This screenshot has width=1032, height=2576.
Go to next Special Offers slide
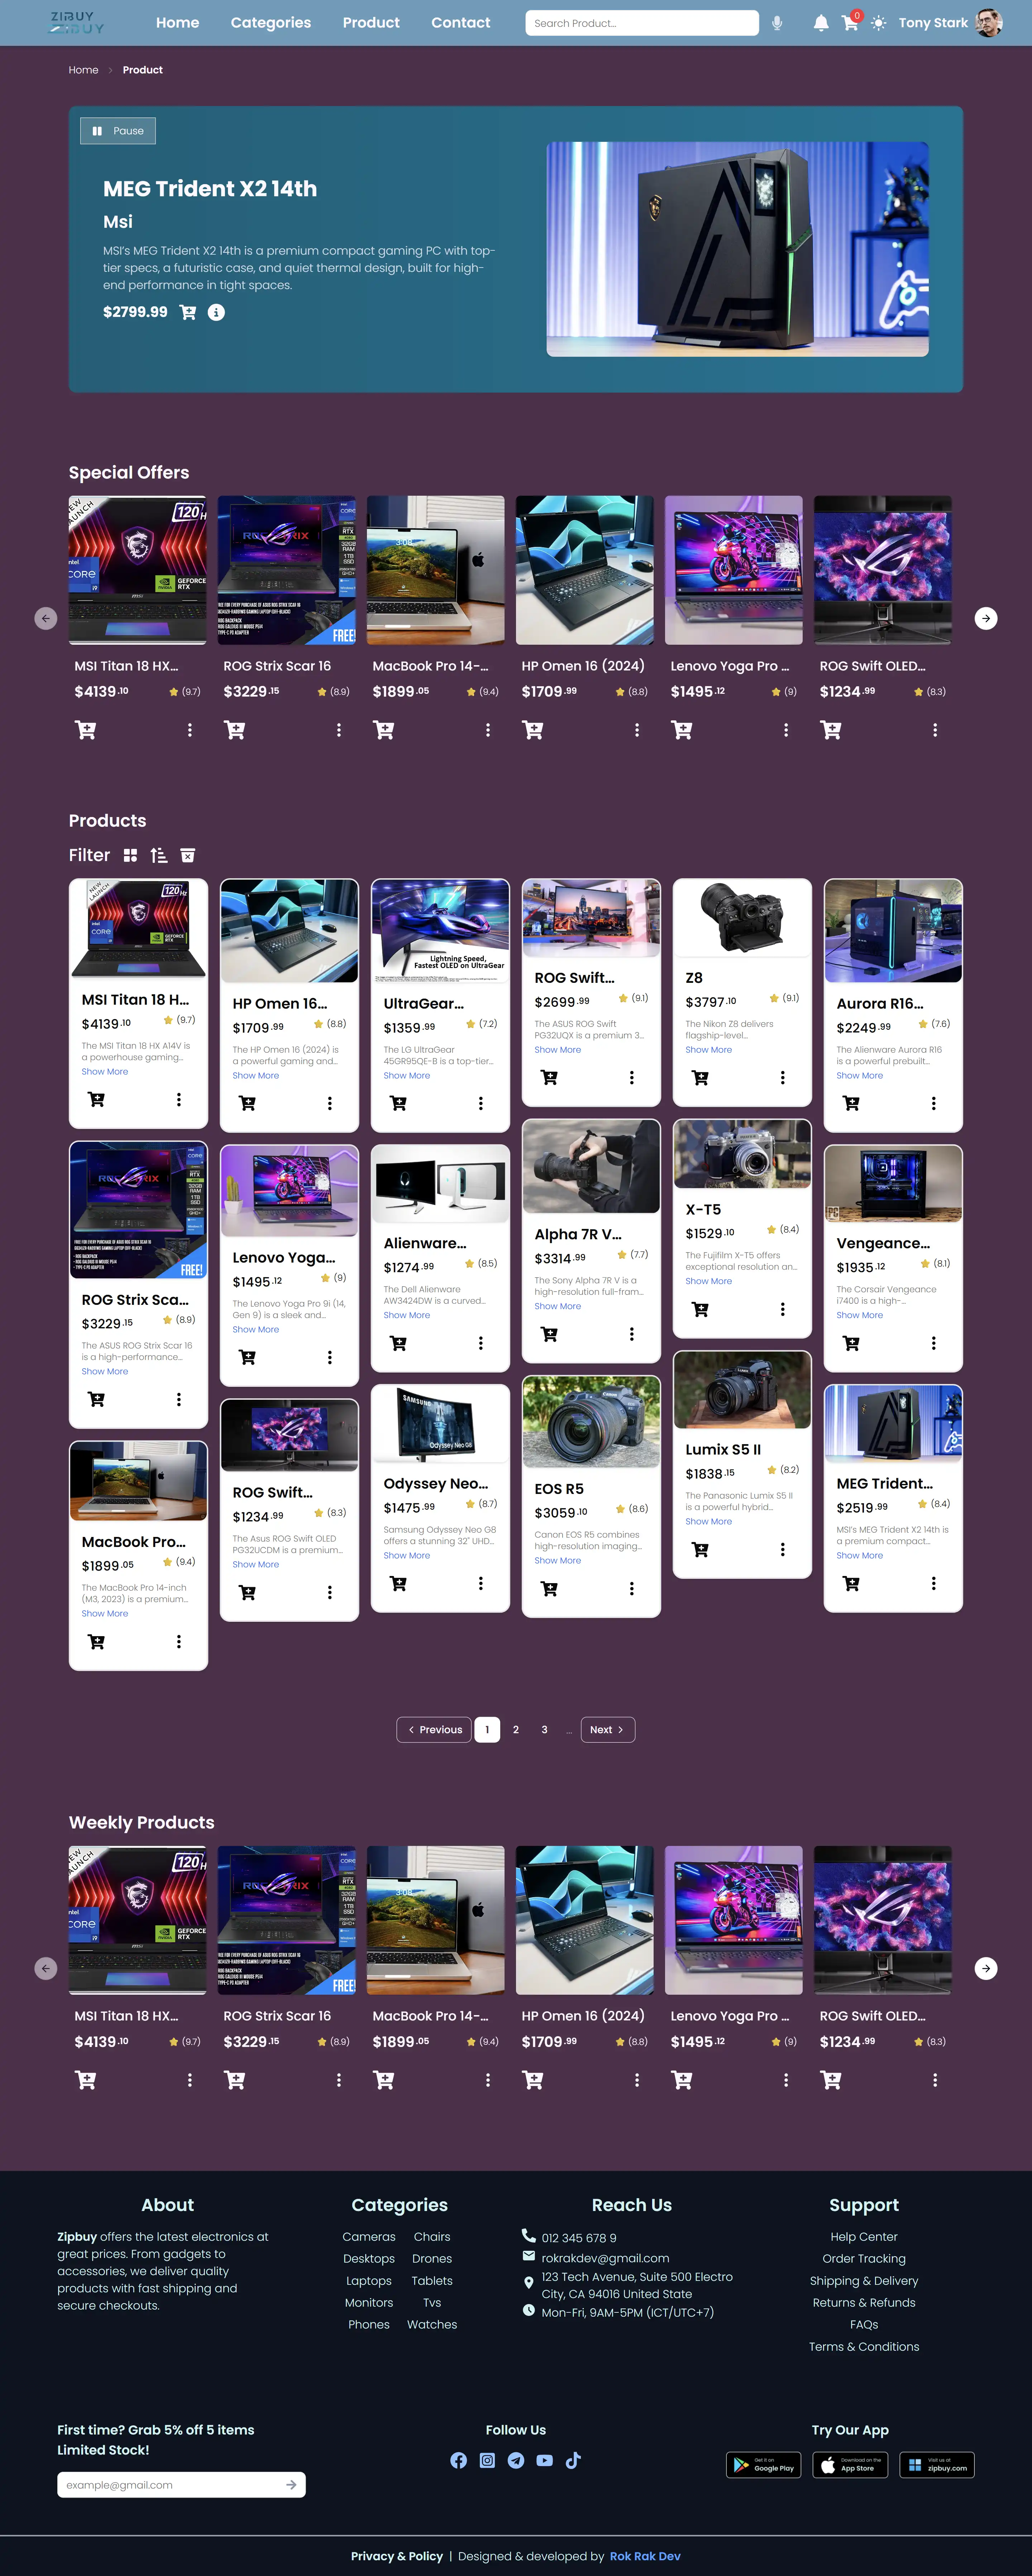[986, 618]
